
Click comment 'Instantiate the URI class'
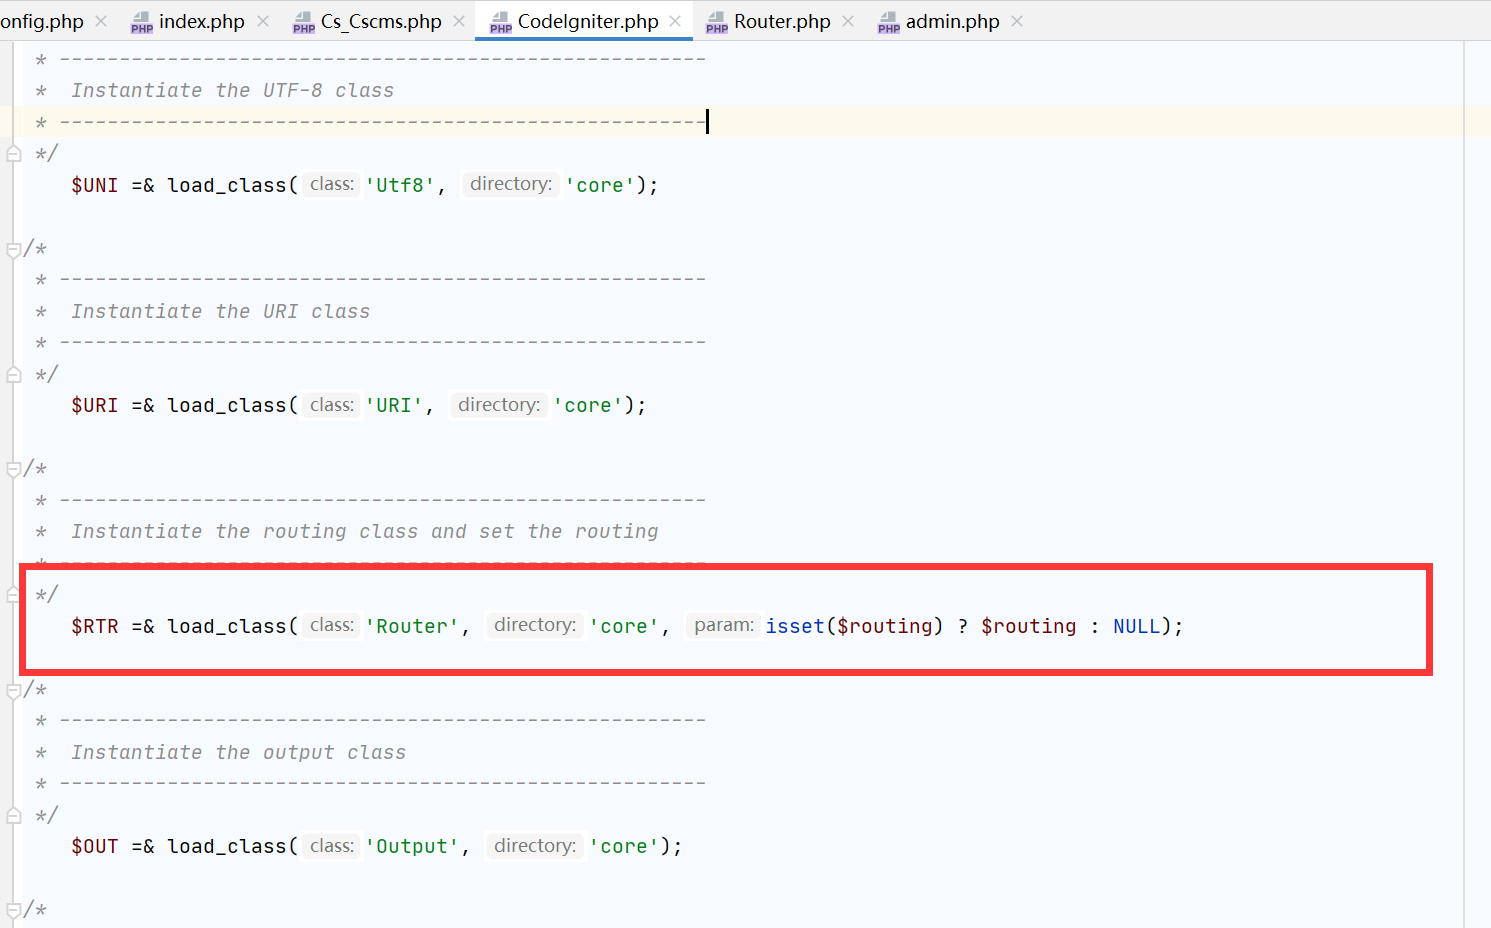[x=220, y=311]
